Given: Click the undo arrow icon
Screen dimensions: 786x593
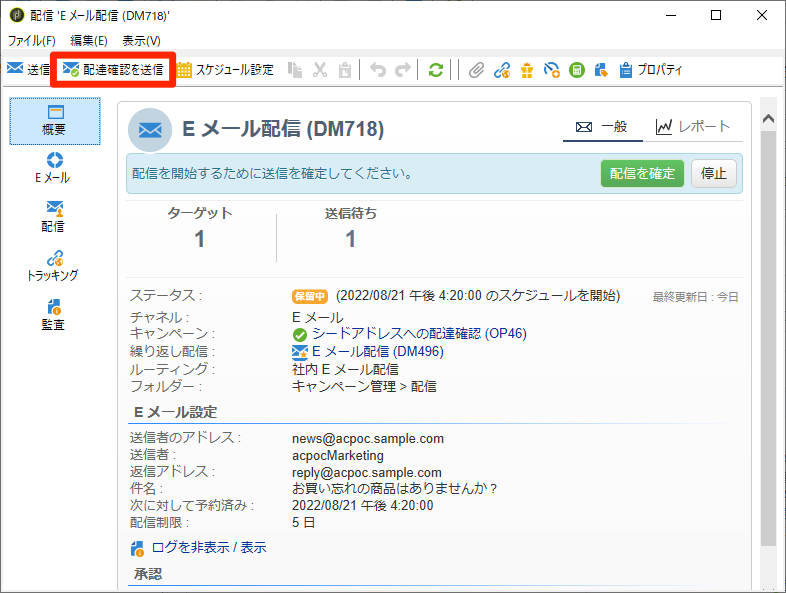Looking at the screenshot, I should tap(378, 70).
